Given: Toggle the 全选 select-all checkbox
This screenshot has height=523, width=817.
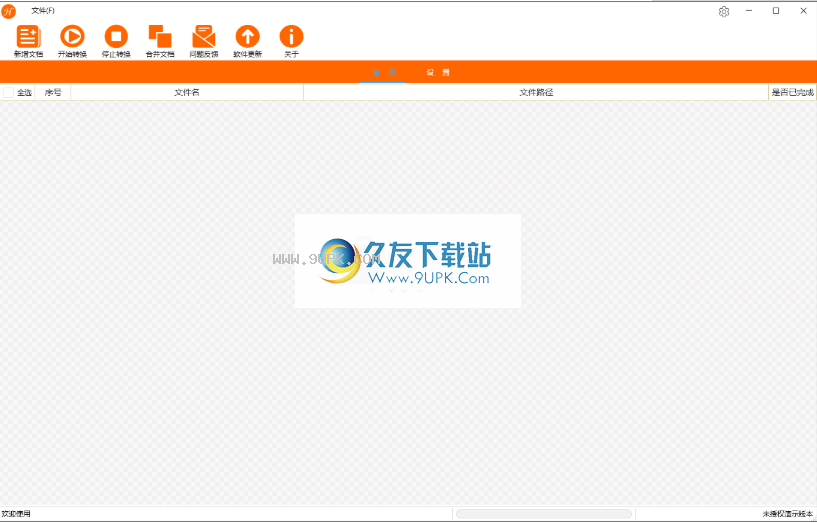Looking at the screenshot, I should (8, 93).
